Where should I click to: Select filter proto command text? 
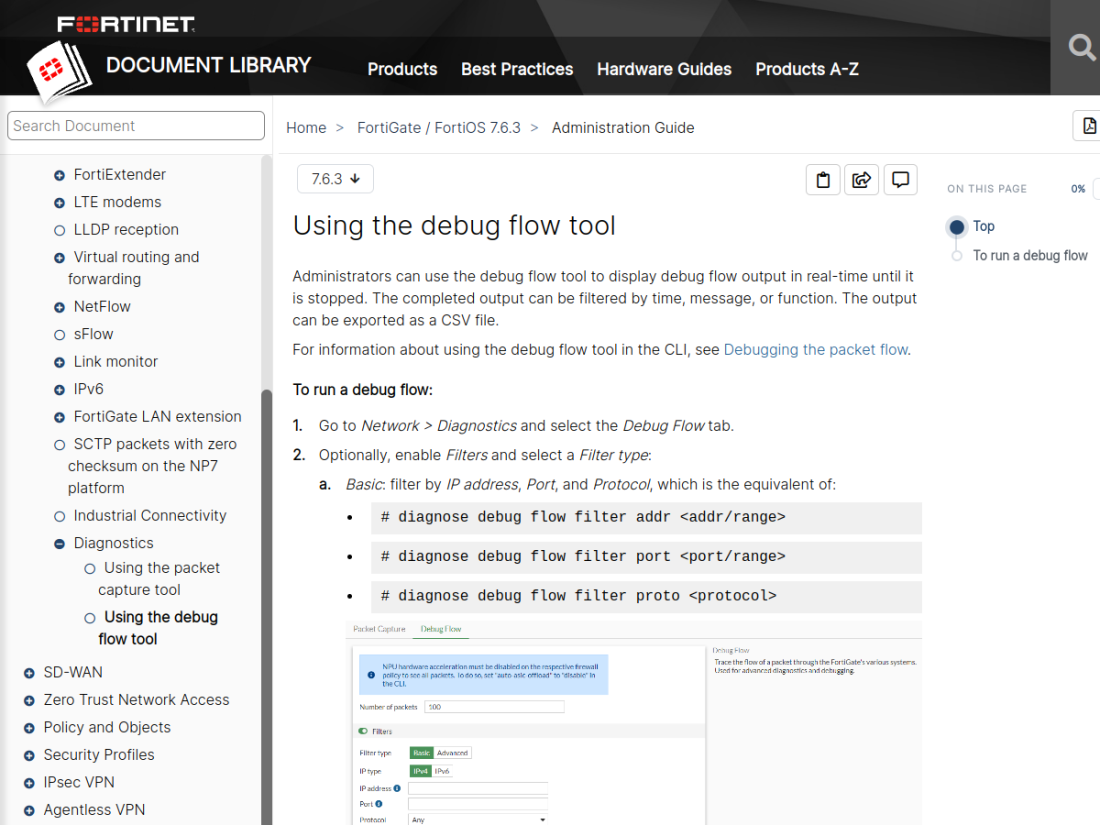tap(579, 596)
